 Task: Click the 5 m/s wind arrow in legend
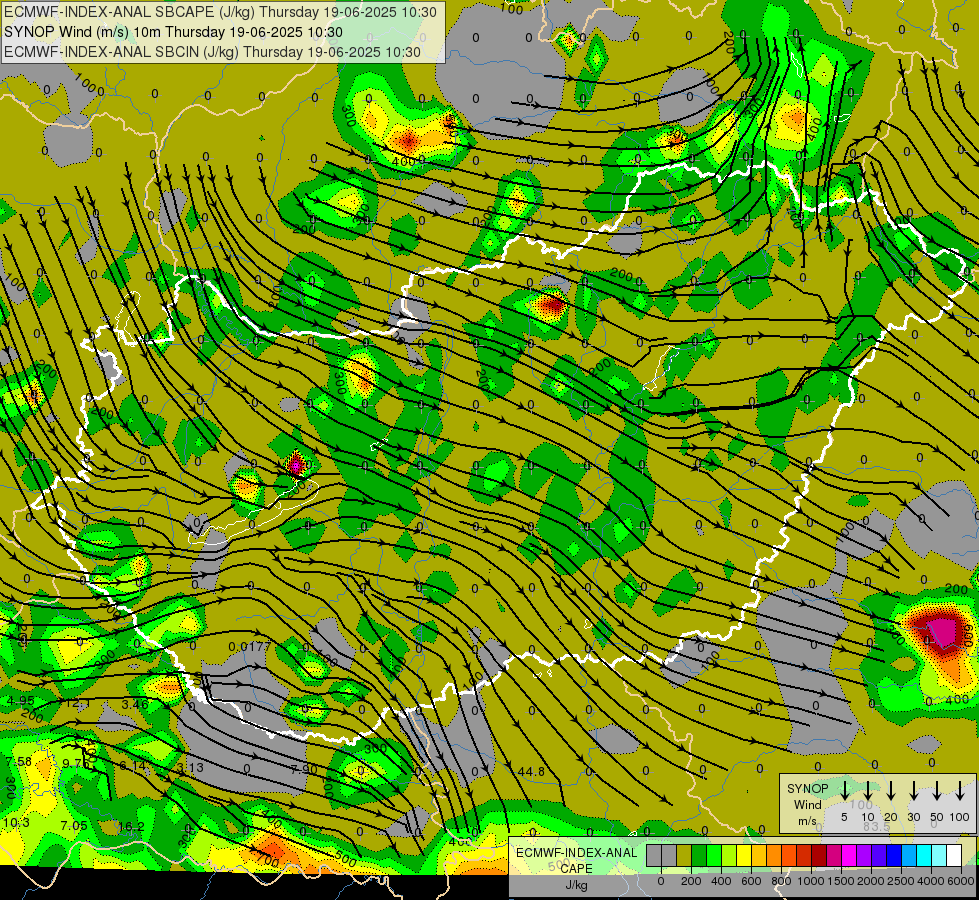[844, 789]
